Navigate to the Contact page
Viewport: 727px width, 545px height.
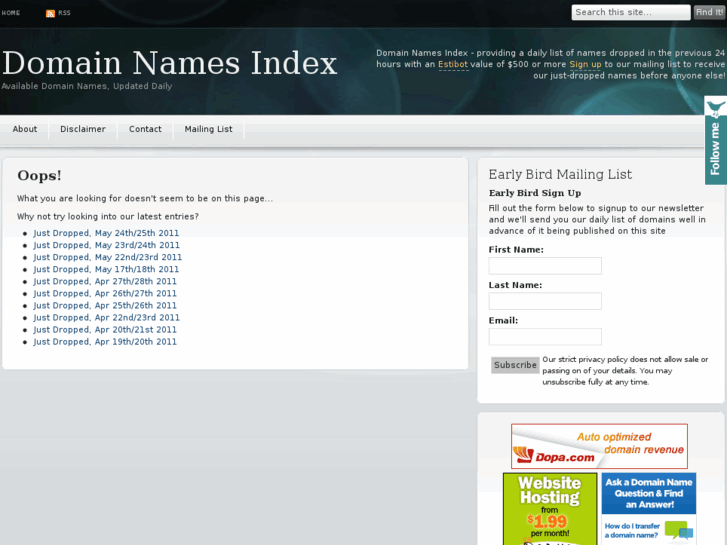145,129
